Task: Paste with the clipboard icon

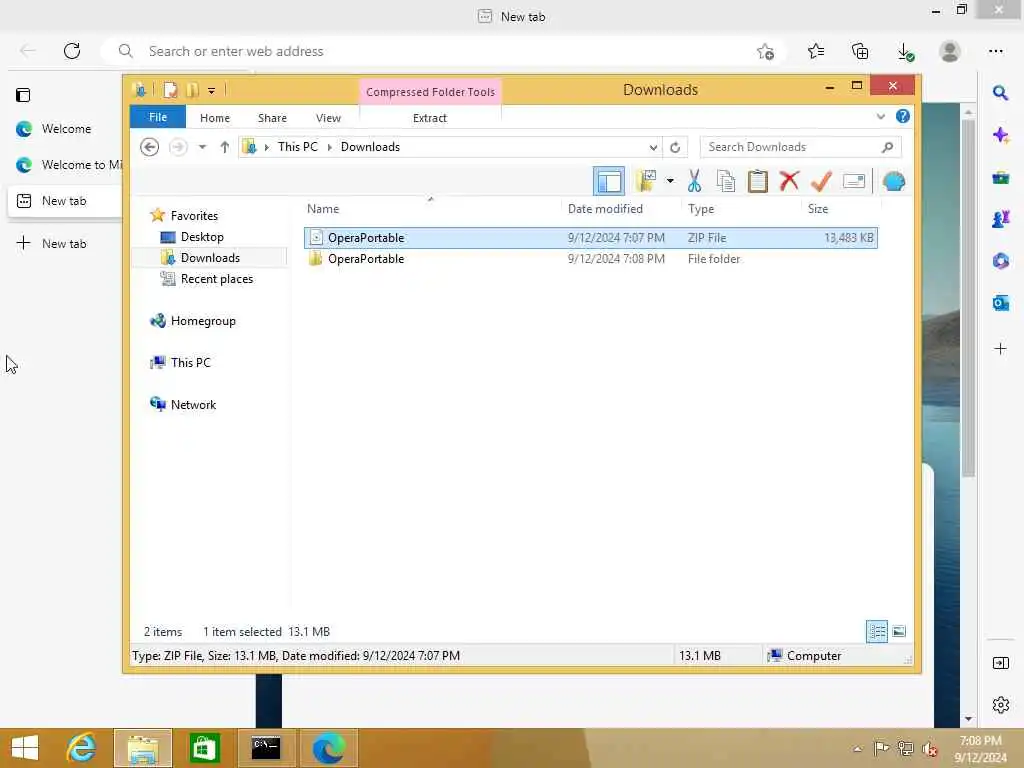Action: [x=758, y=181]
